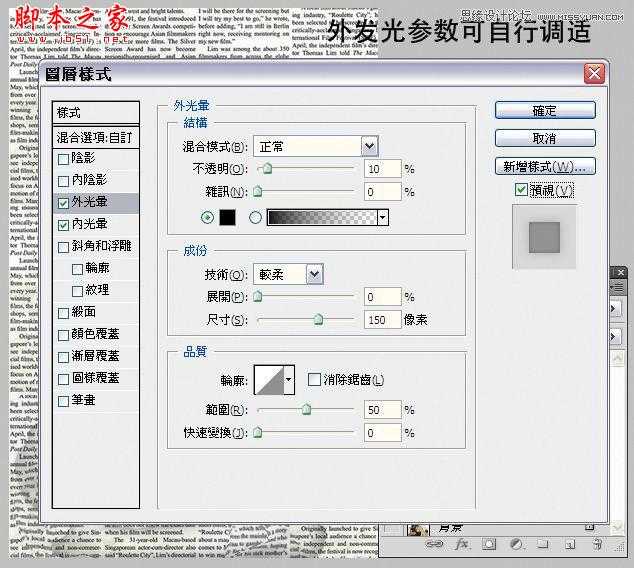Click the create new layer icon
Viewport: 634px width, 568px height.
(570, 545)
